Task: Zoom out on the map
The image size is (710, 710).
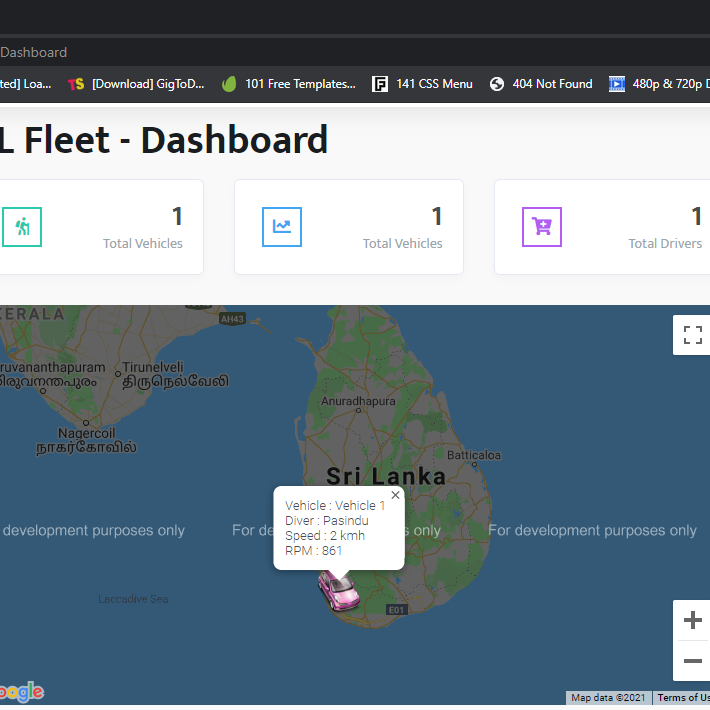Action: tap(692, 661)
